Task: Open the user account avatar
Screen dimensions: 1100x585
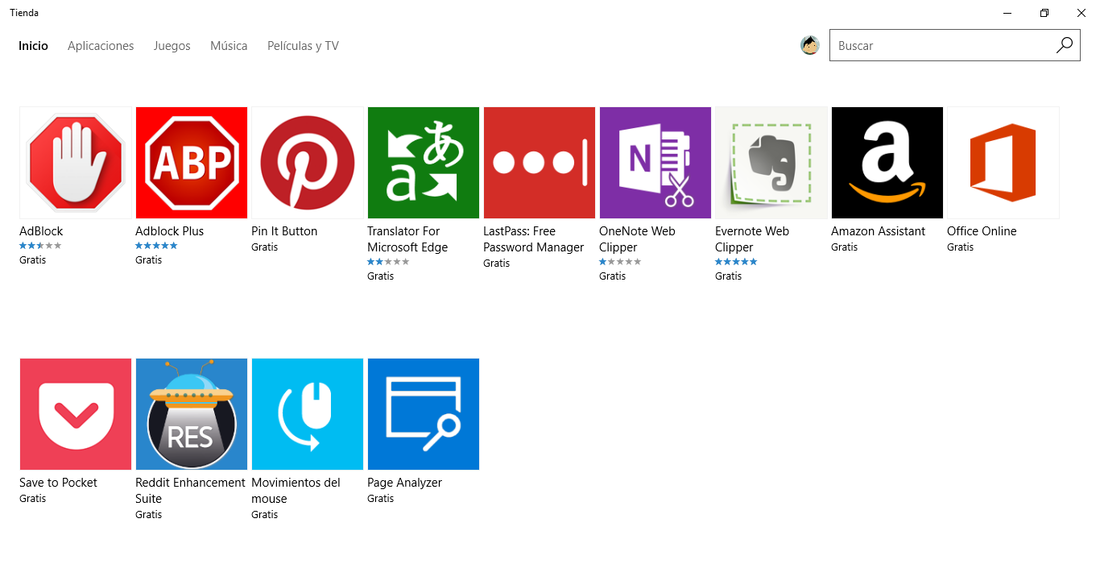Action: click(x=810, y=45)
